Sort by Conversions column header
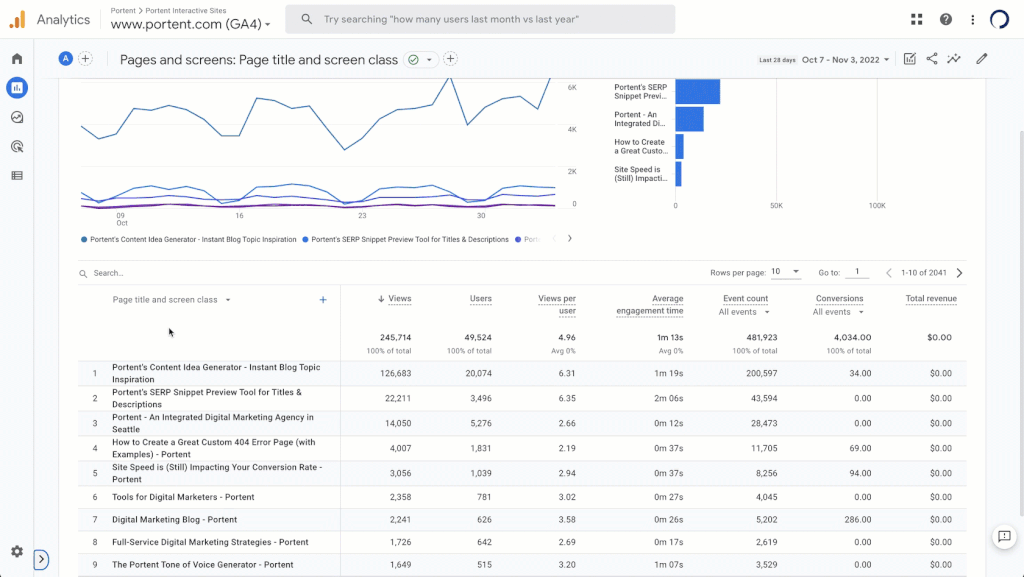The width and height of the screenshot is (1024, 577). tap(839, 298)
